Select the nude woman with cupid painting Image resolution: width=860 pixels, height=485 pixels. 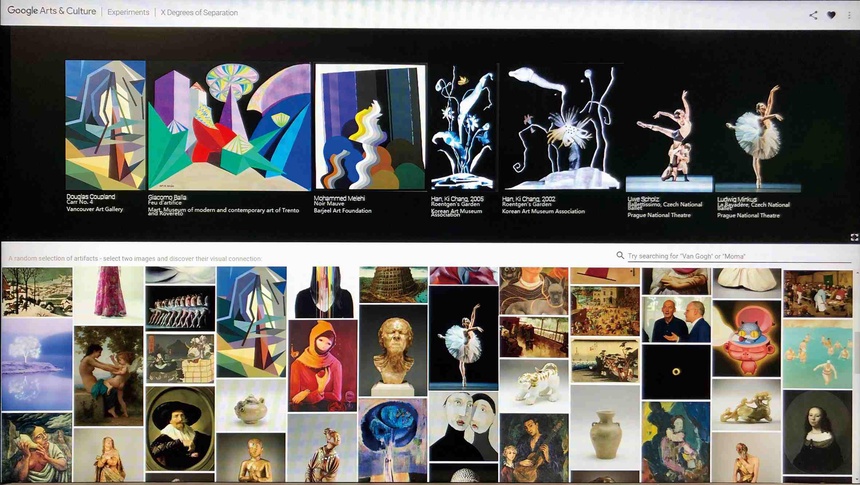tap(109, 376)
